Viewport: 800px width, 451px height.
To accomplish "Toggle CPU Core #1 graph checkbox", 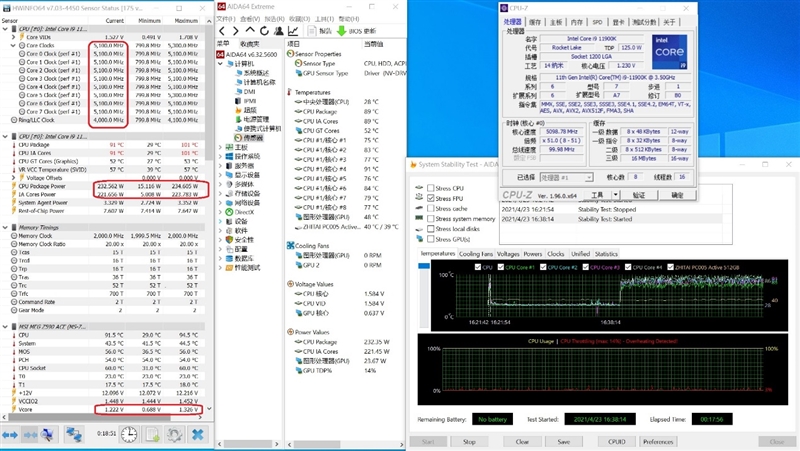I will (x=501, y=267).
